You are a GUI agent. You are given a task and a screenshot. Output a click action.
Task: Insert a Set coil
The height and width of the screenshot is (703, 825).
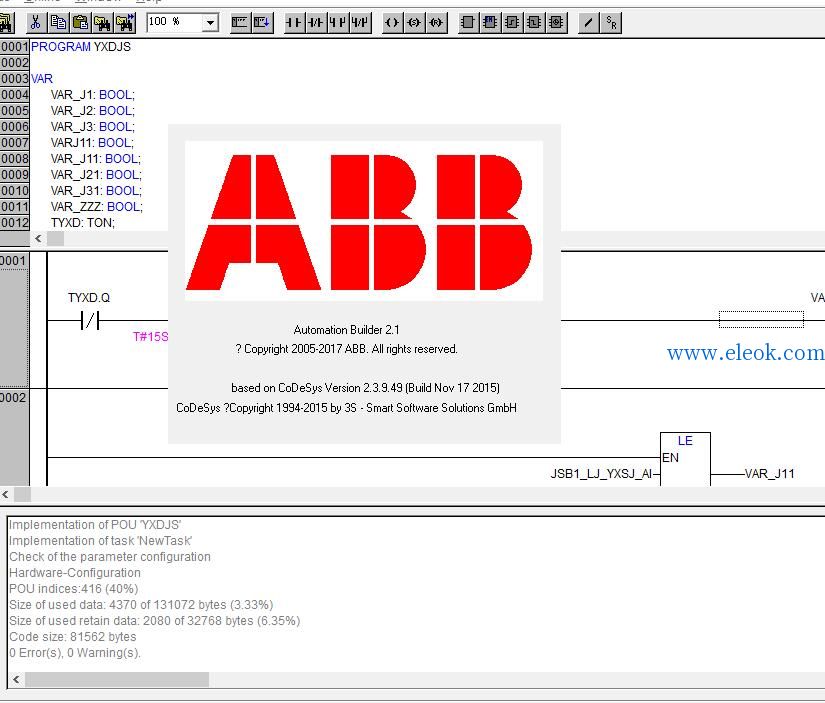(414, 22)
